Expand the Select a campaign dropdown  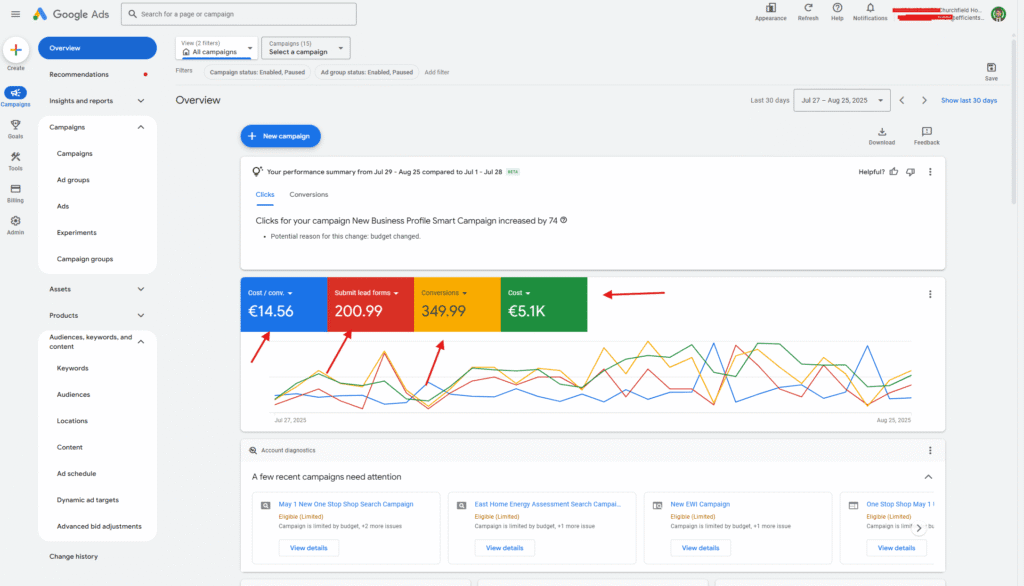click(x=305, y=47)
